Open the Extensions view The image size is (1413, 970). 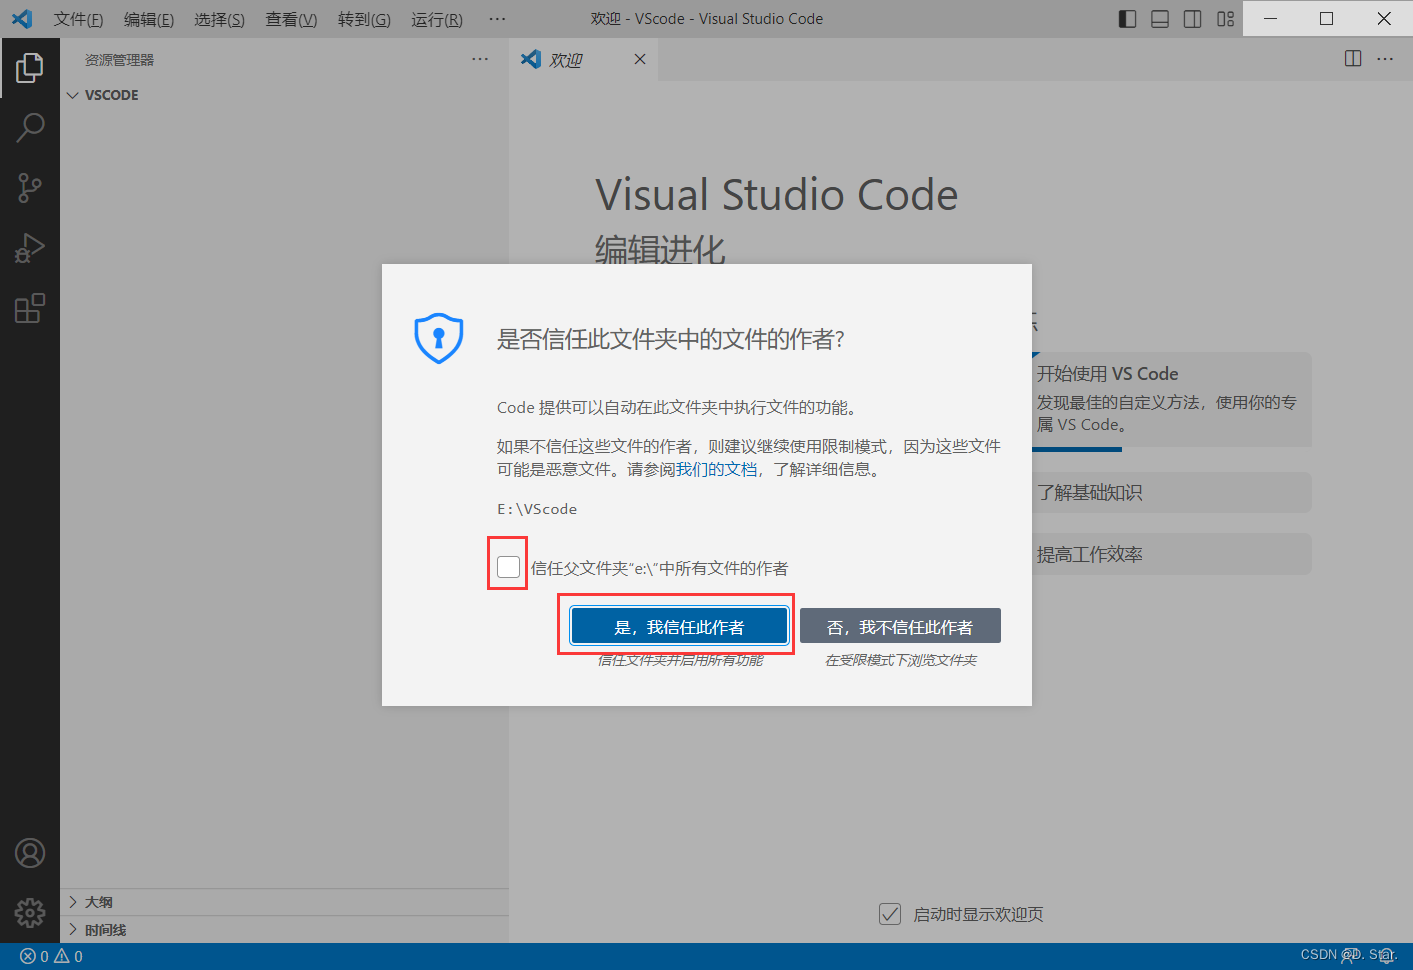[30, 308]
